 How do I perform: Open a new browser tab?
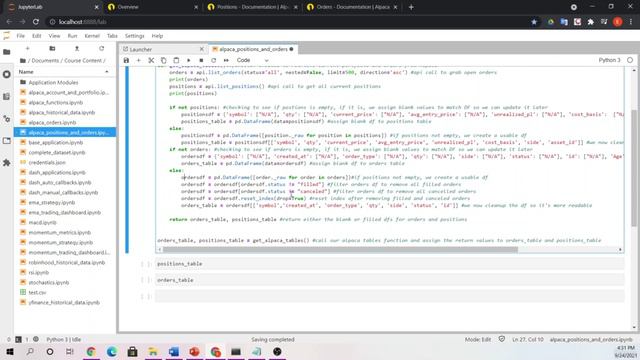[x=411, y=7]
